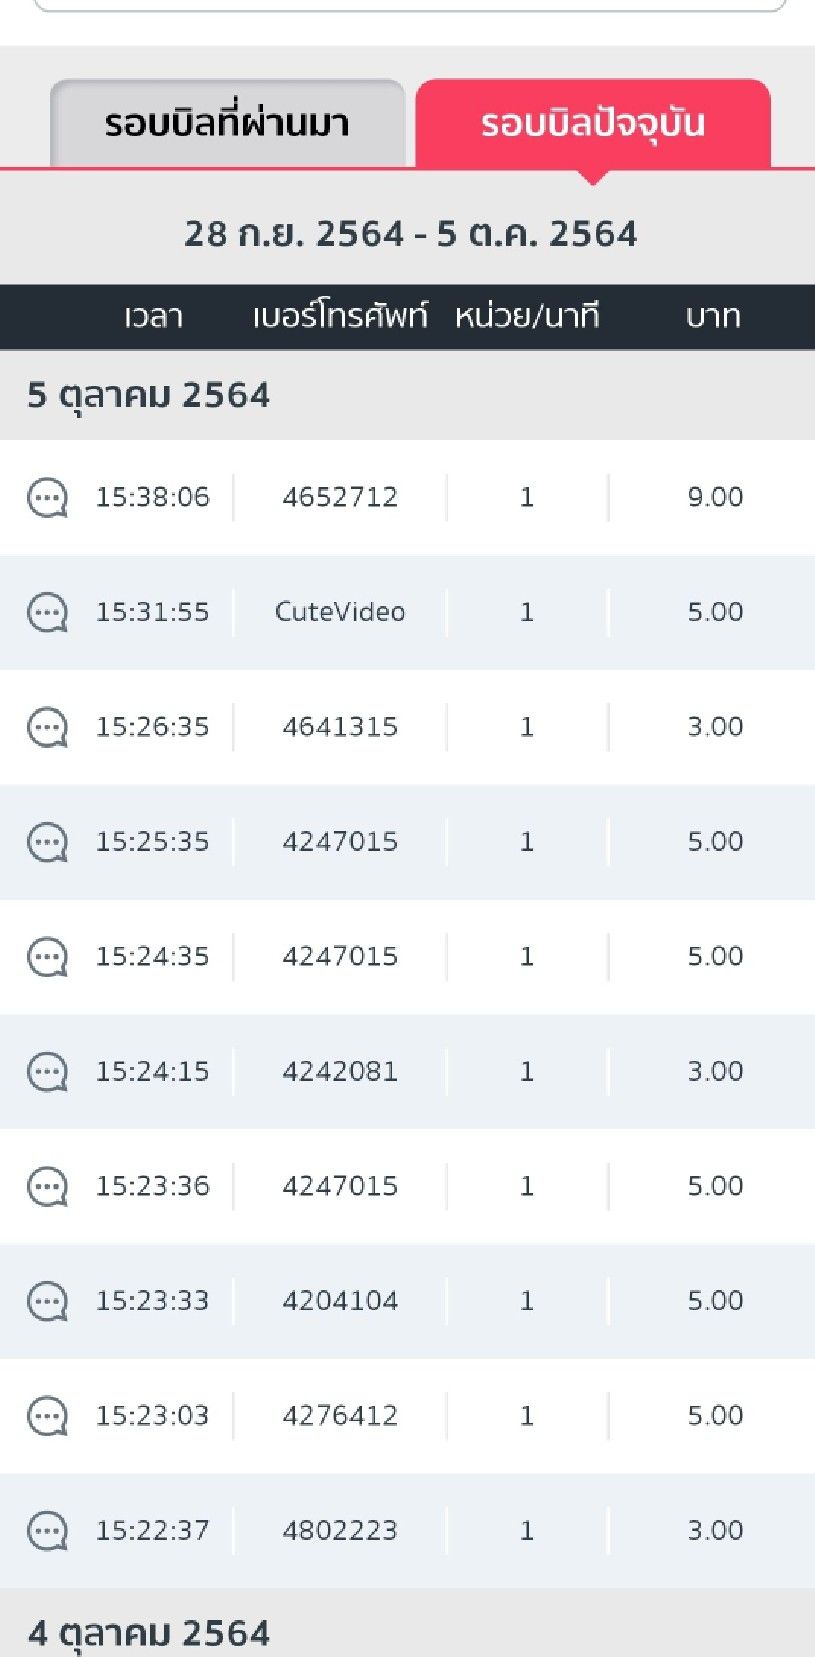Switch to รอบบิลที่ผ่านมา tab
Screen dimensions: 815x1657
227,124
